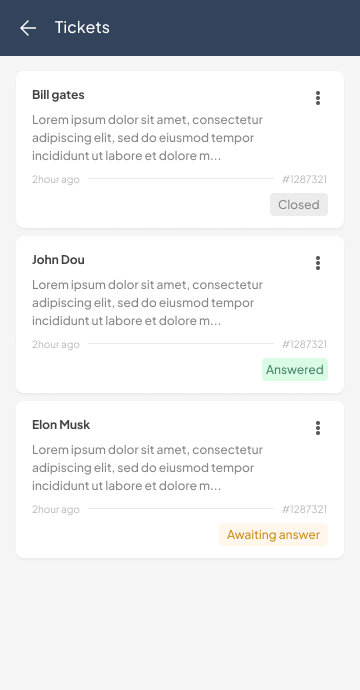Open Bill gates ticket message preview

pyautogui.click(x=148, y=138)
